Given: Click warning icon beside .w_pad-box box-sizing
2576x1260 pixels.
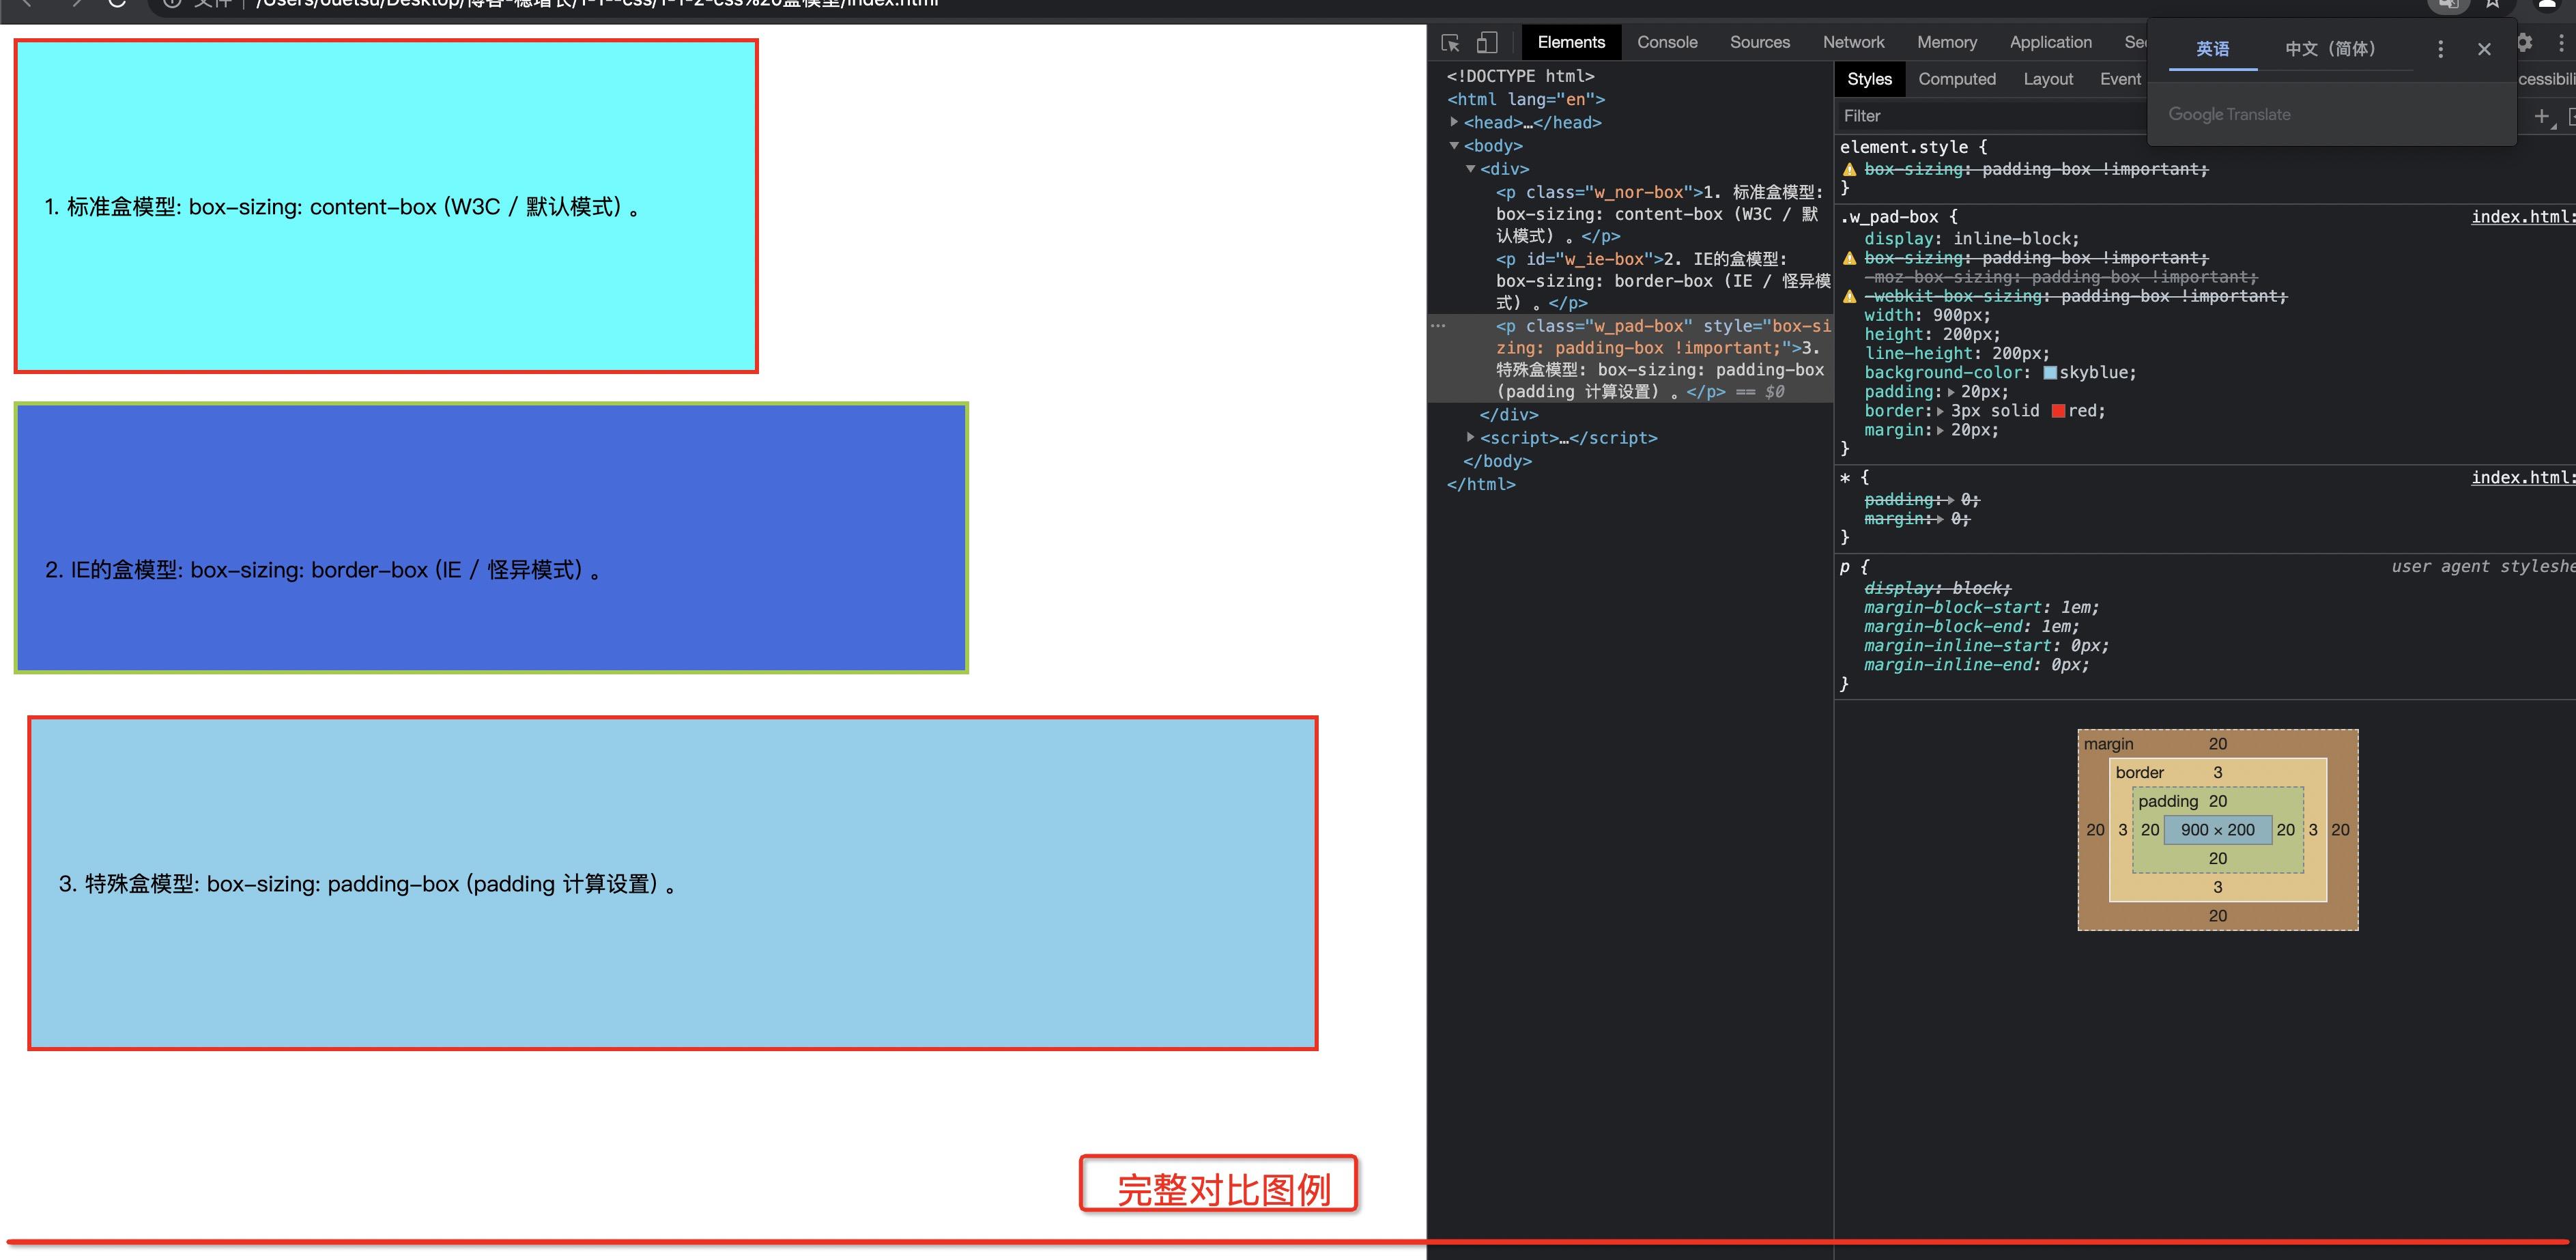Looking at the screenshot, I should (1850, 258).
